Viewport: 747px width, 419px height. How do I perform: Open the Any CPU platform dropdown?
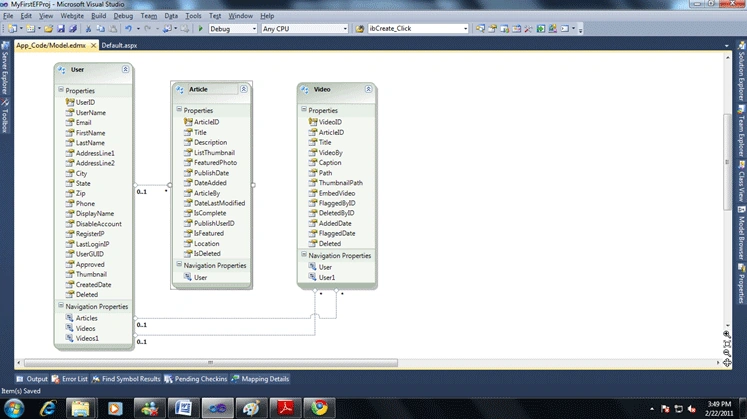click(x=345, y=29)
